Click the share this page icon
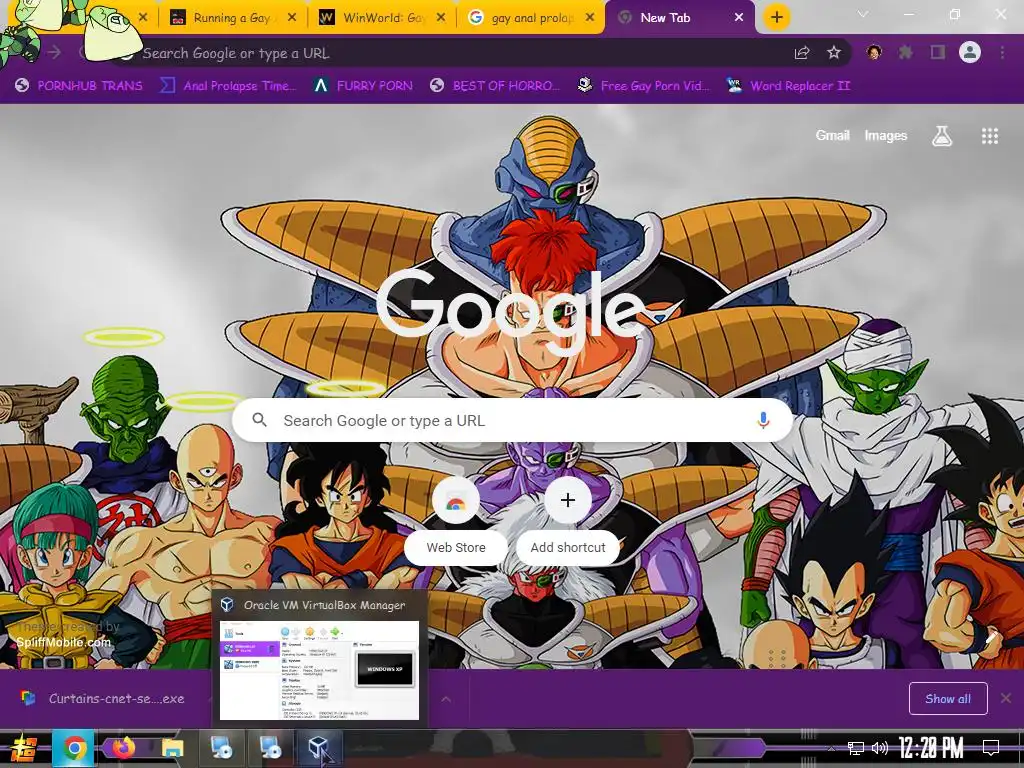The image size is (1024, 768). click(802, 53)
